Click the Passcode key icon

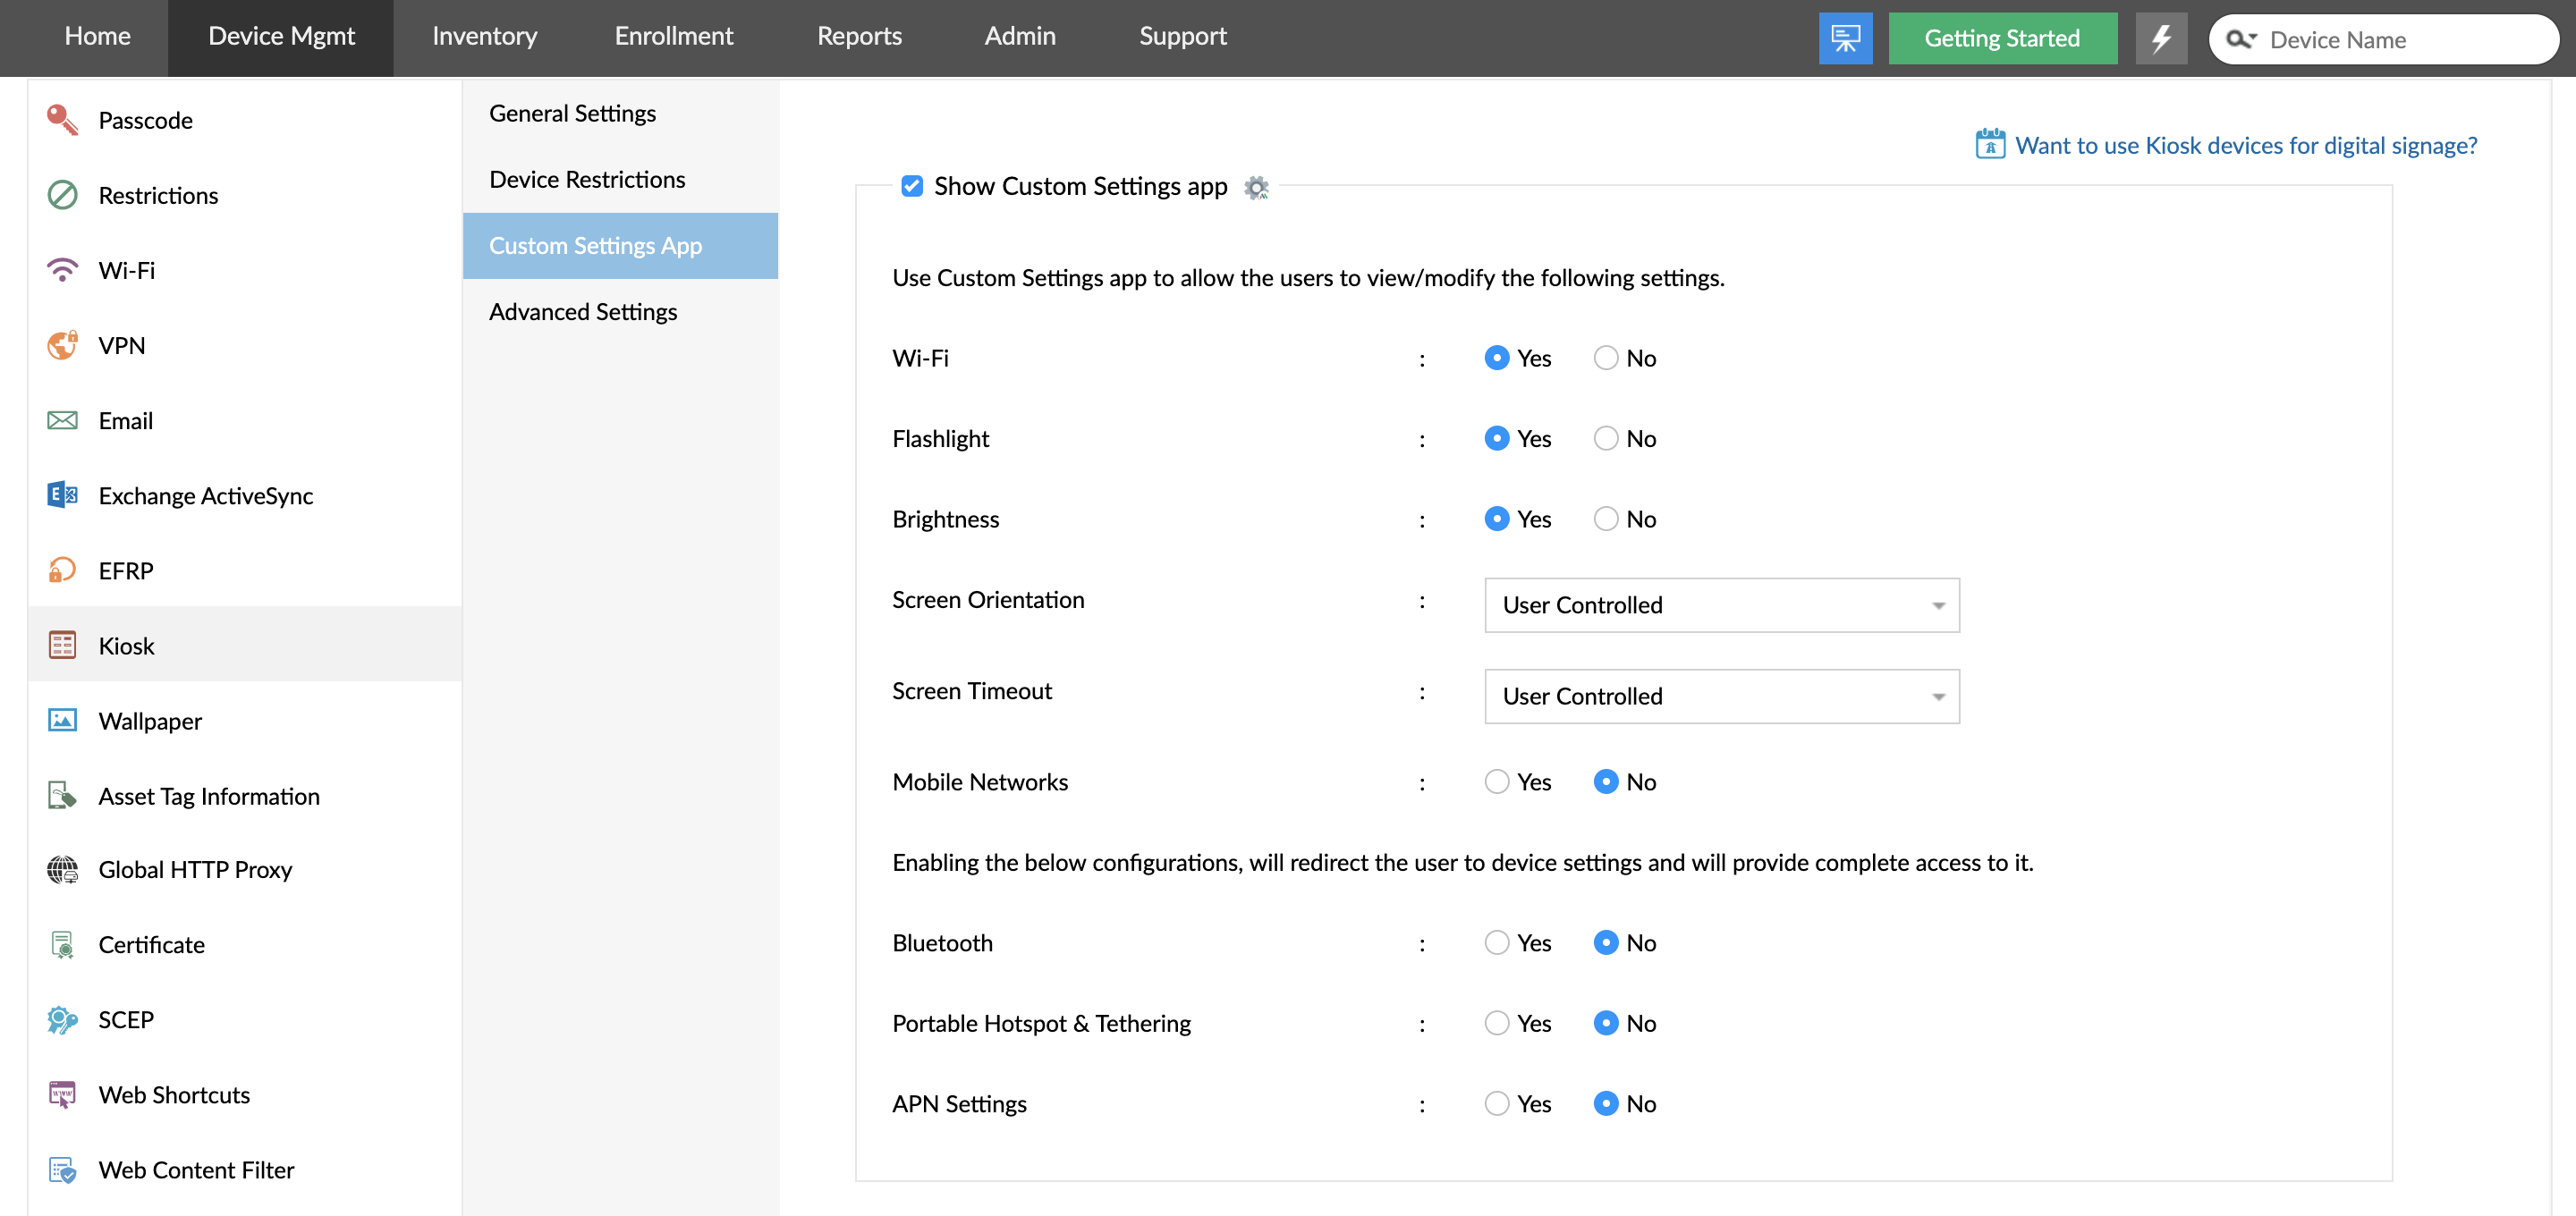(62, 120)
